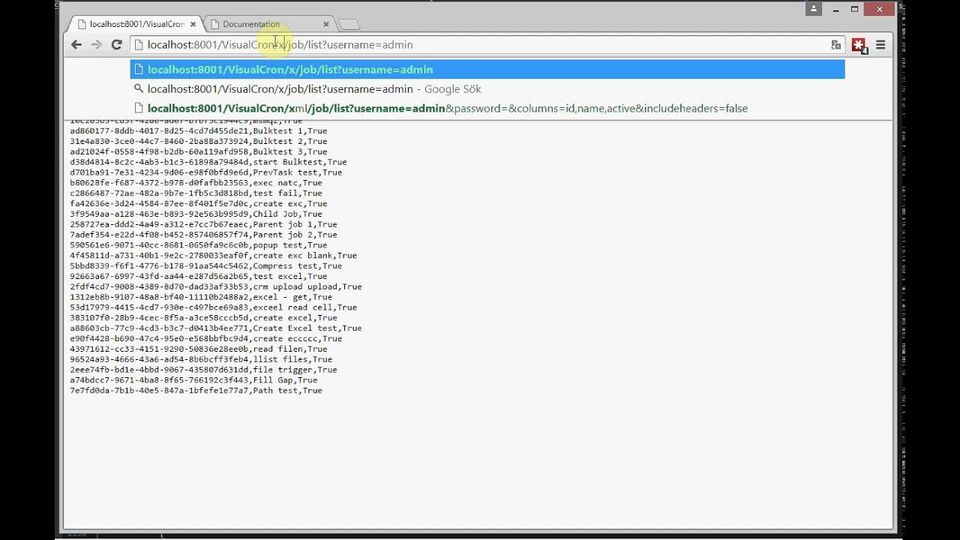This screenshot has height=540, width=960.
Task: Click page icon of the xml/job/list suggestion
Action: pos(138,108)
